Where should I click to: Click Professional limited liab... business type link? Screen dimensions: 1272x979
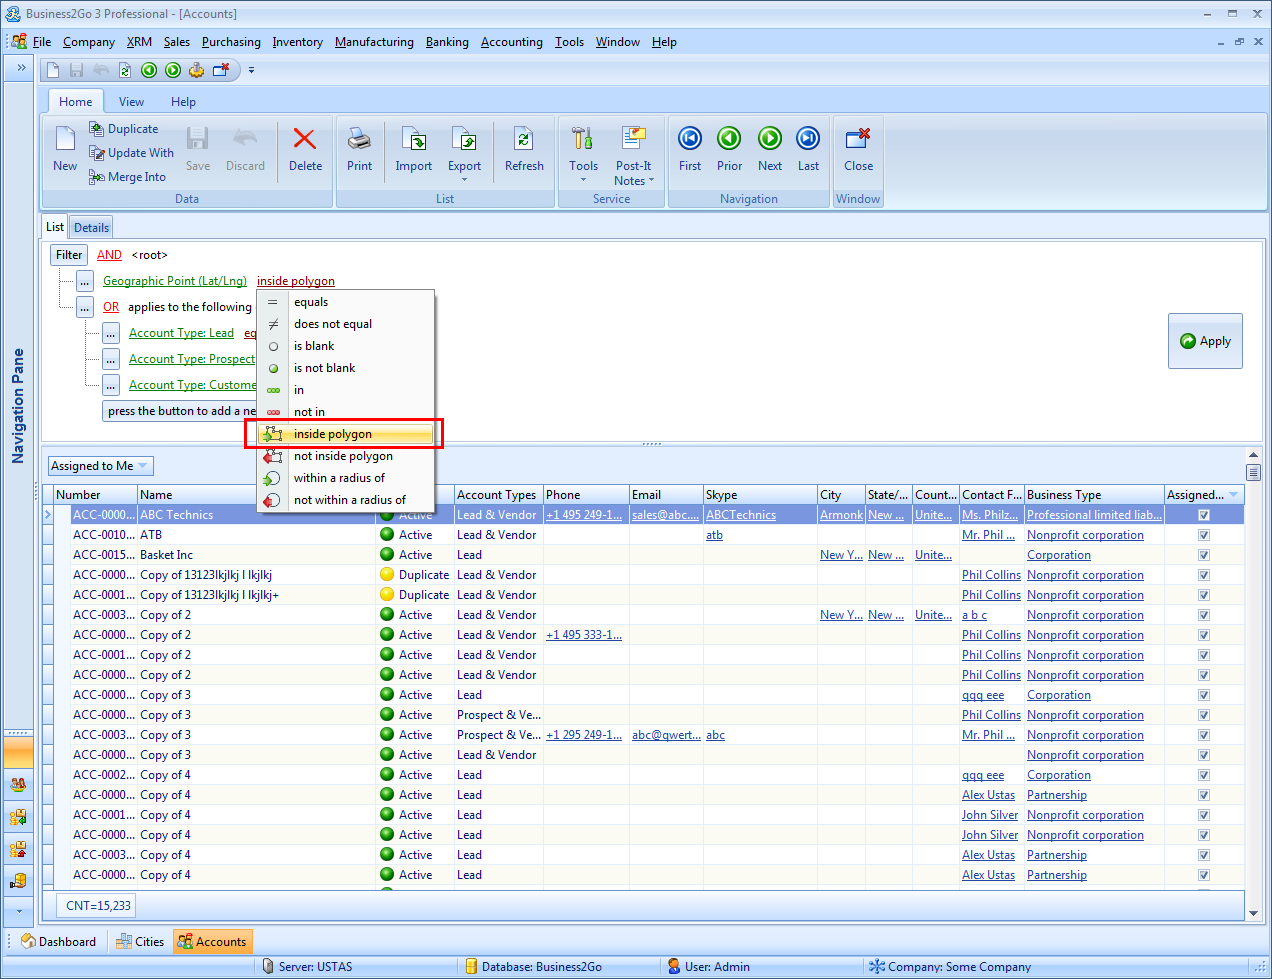click(x=1094, y=515)
